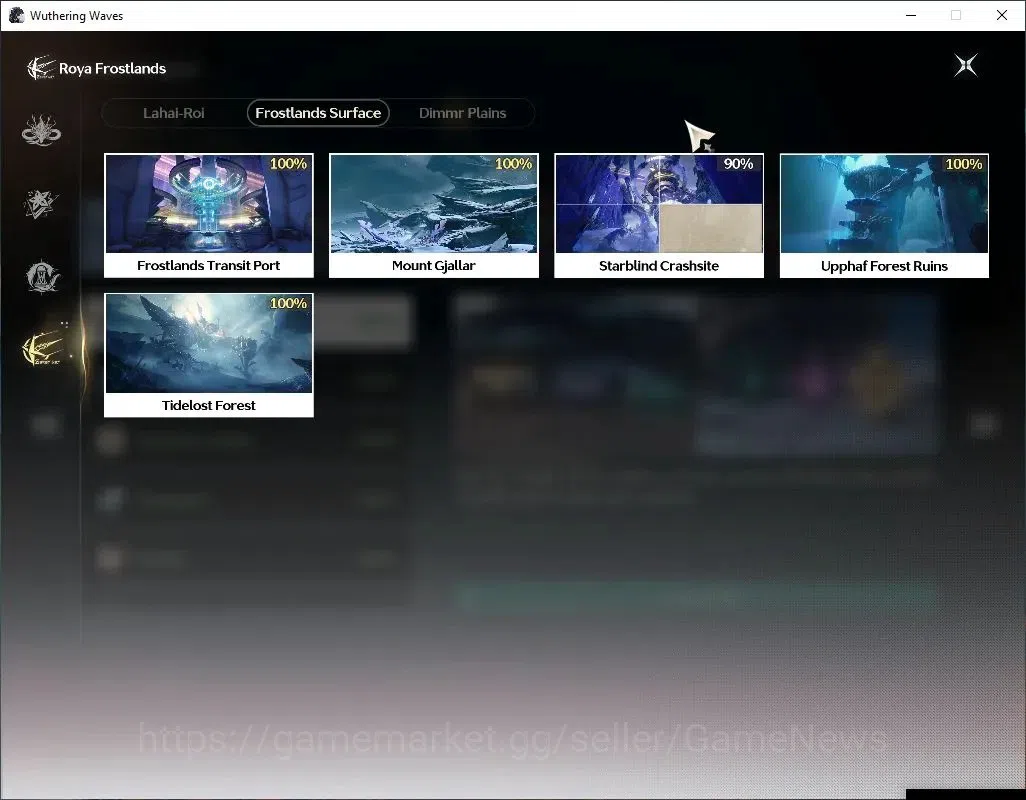This screenshot has height=800, width=1026.
Task: Open the Starblind Crashsite area card
Action: coord(659,216)
